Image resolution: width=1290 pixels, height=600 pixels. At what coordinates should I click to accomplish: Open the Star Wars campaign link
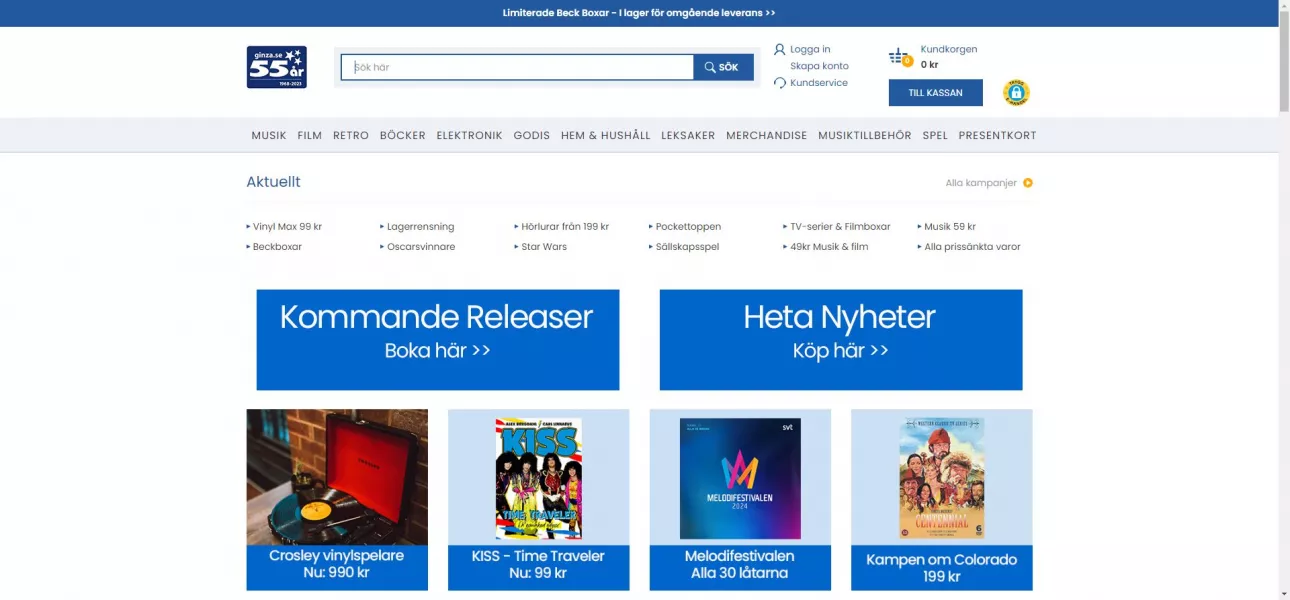pyautogui.click(x=544, y=247)
